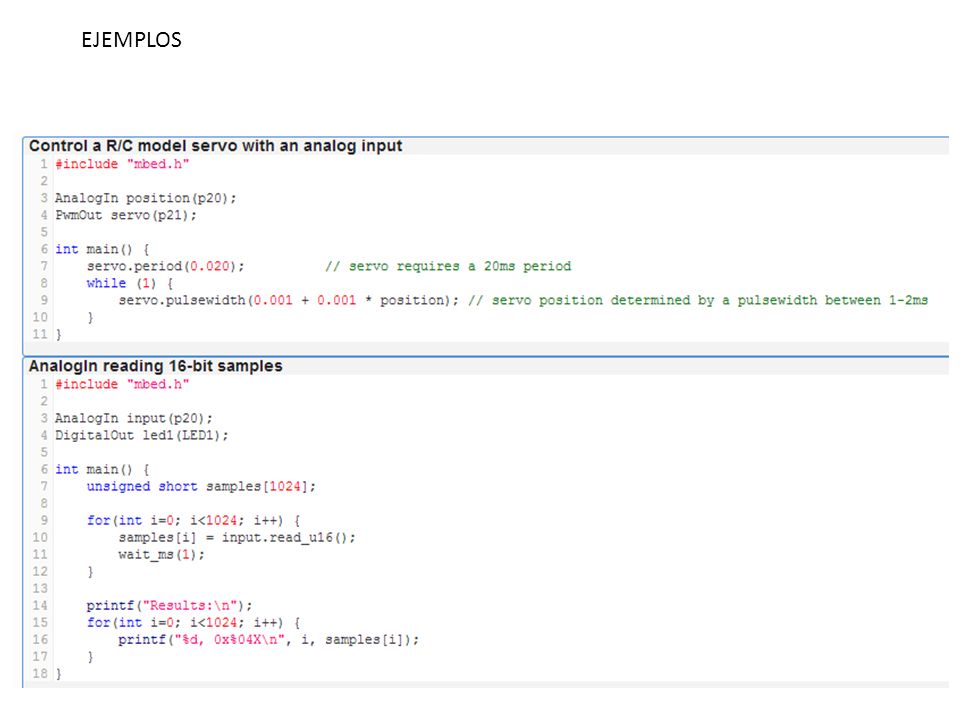
Task: Click 'samples[i] = input.read_u16();'
Action: (x=237, y=538)
